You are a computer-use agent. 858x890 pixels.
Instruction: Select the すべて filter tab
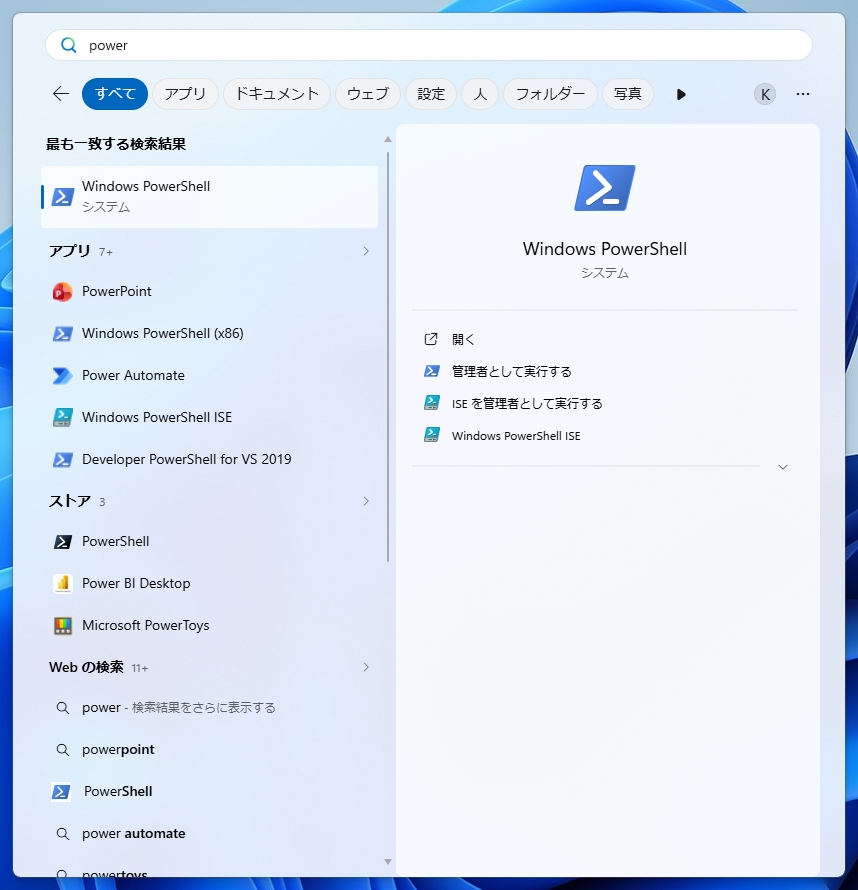point(115,94)
